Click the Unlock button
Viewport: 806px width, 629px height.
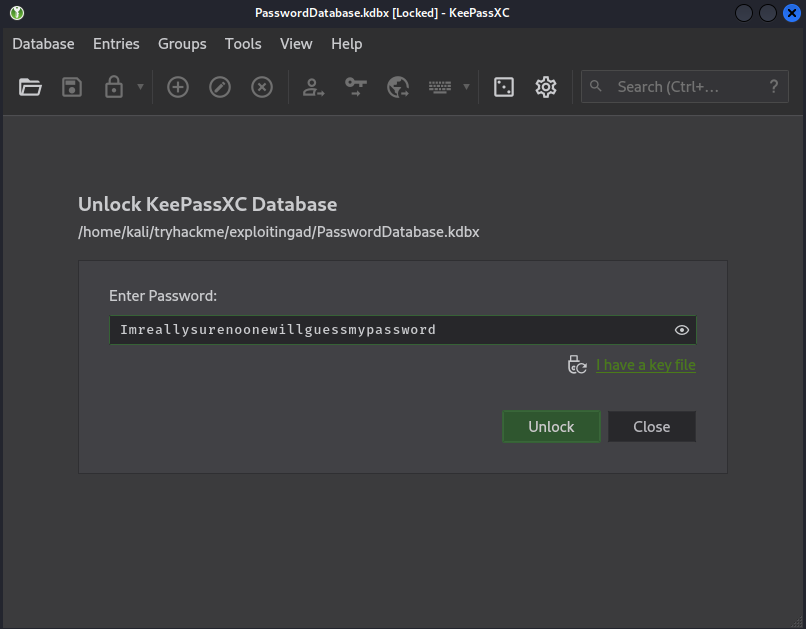click(x=551, y=427)
